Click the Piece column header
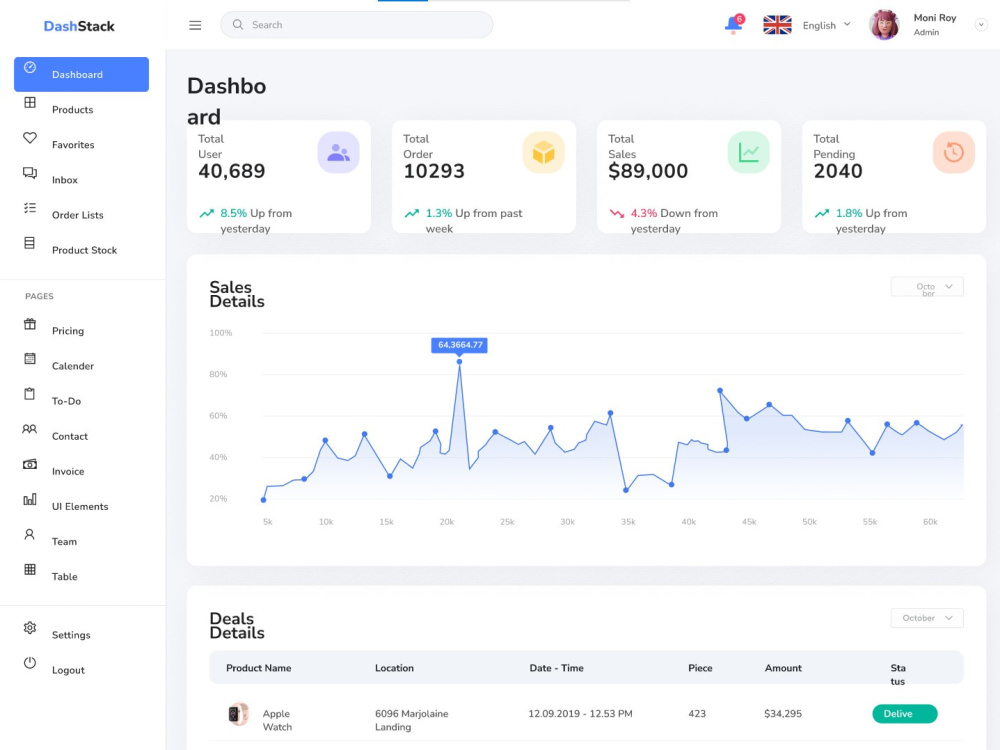 click(x=700, y=668)
